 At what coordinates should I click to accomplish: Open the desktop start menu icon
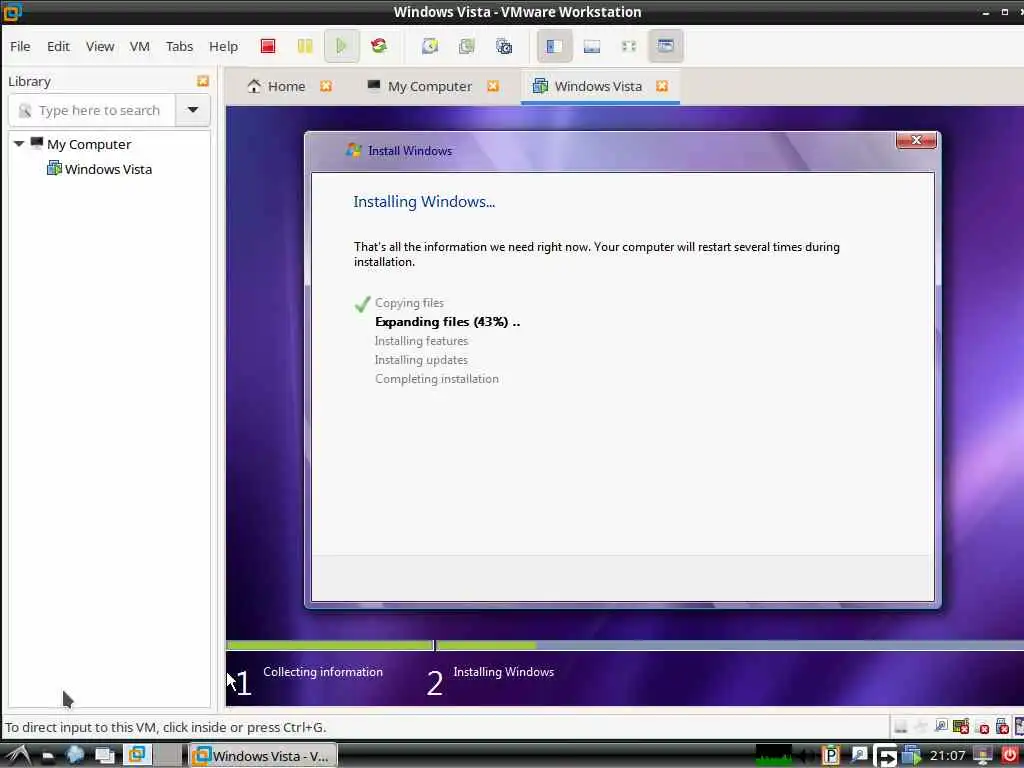(18, 756)
